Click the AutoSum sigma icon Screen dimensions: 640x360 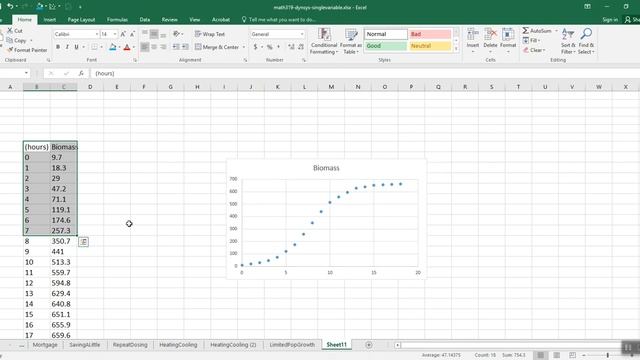(x=526, y=31)
